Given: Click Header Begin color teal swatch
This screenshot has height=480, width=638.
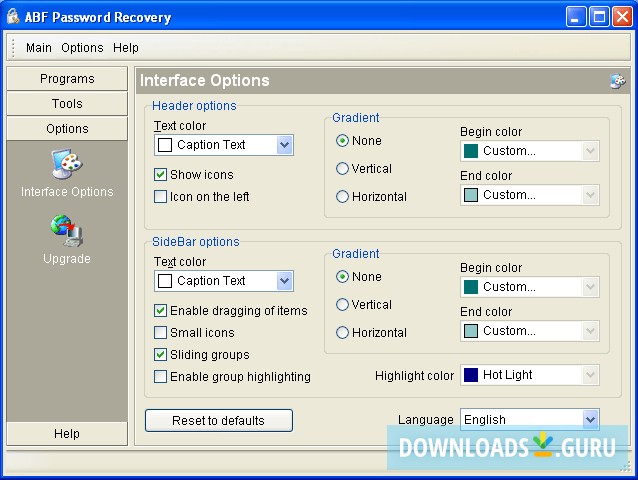Looking at the screenshot, I should pyautogui.click(x=471, y=151).
